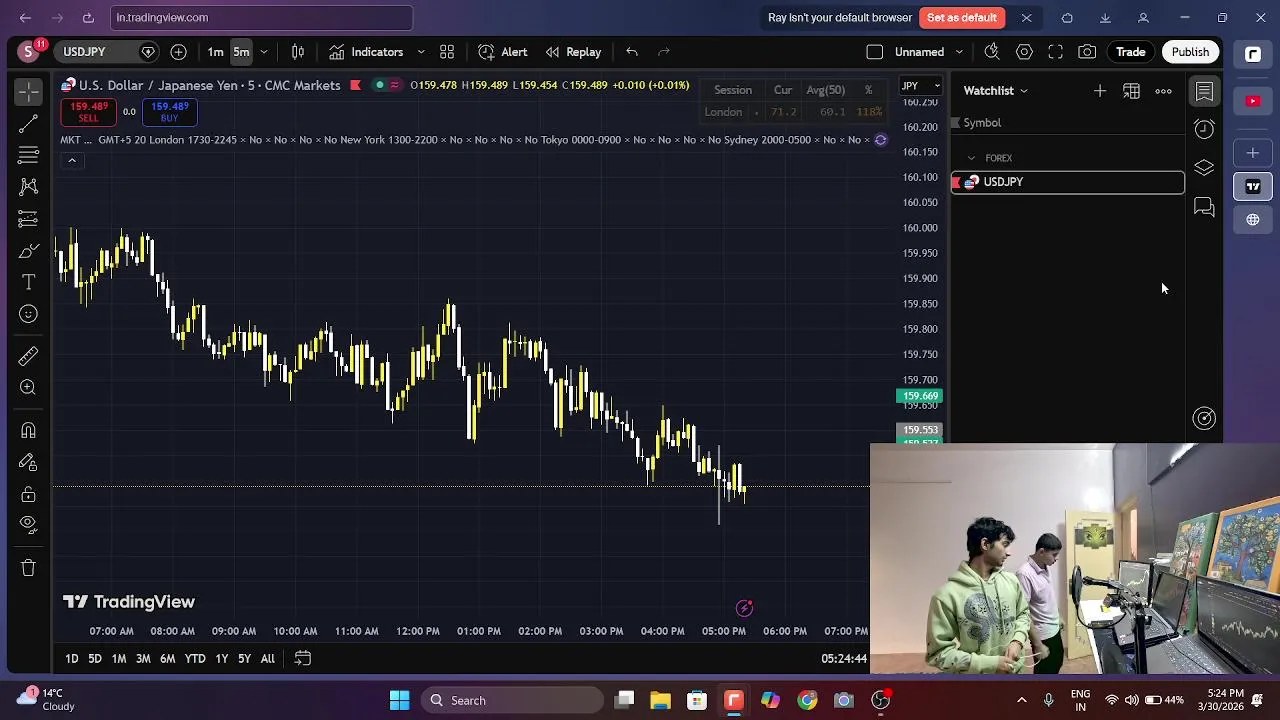Open watchlist advanced view table icon
Screen dimensions: 1280x720
click(1132, 91)
